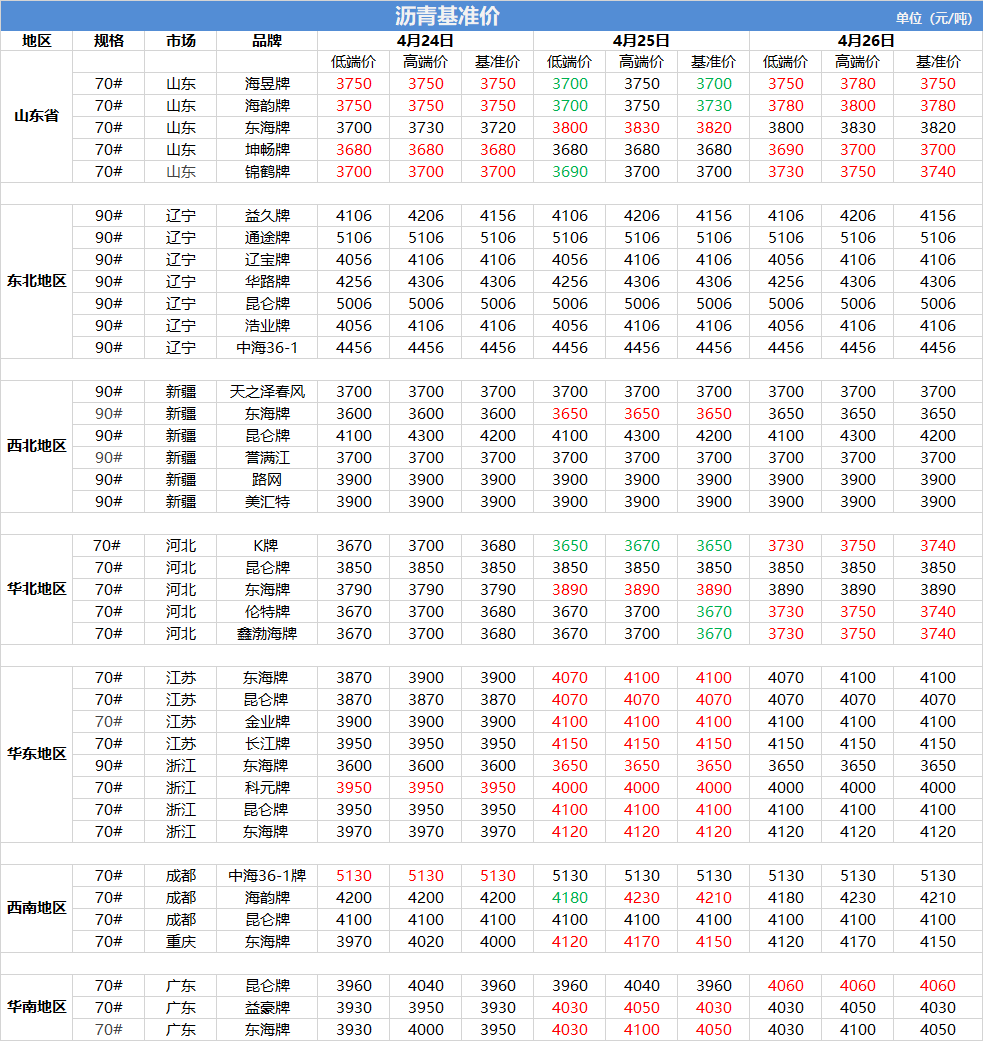Click the 4月25日 date header
Image resolution: width=983 pixels, height=1041 pixels.
(641, 41)
